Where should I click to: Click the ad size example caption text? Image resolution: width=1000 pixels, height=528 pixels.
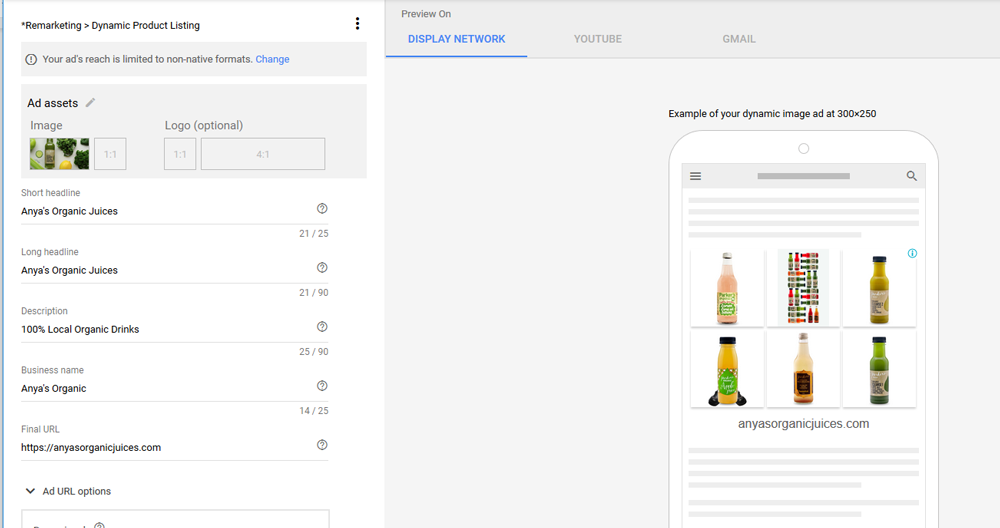pos(772,114)
